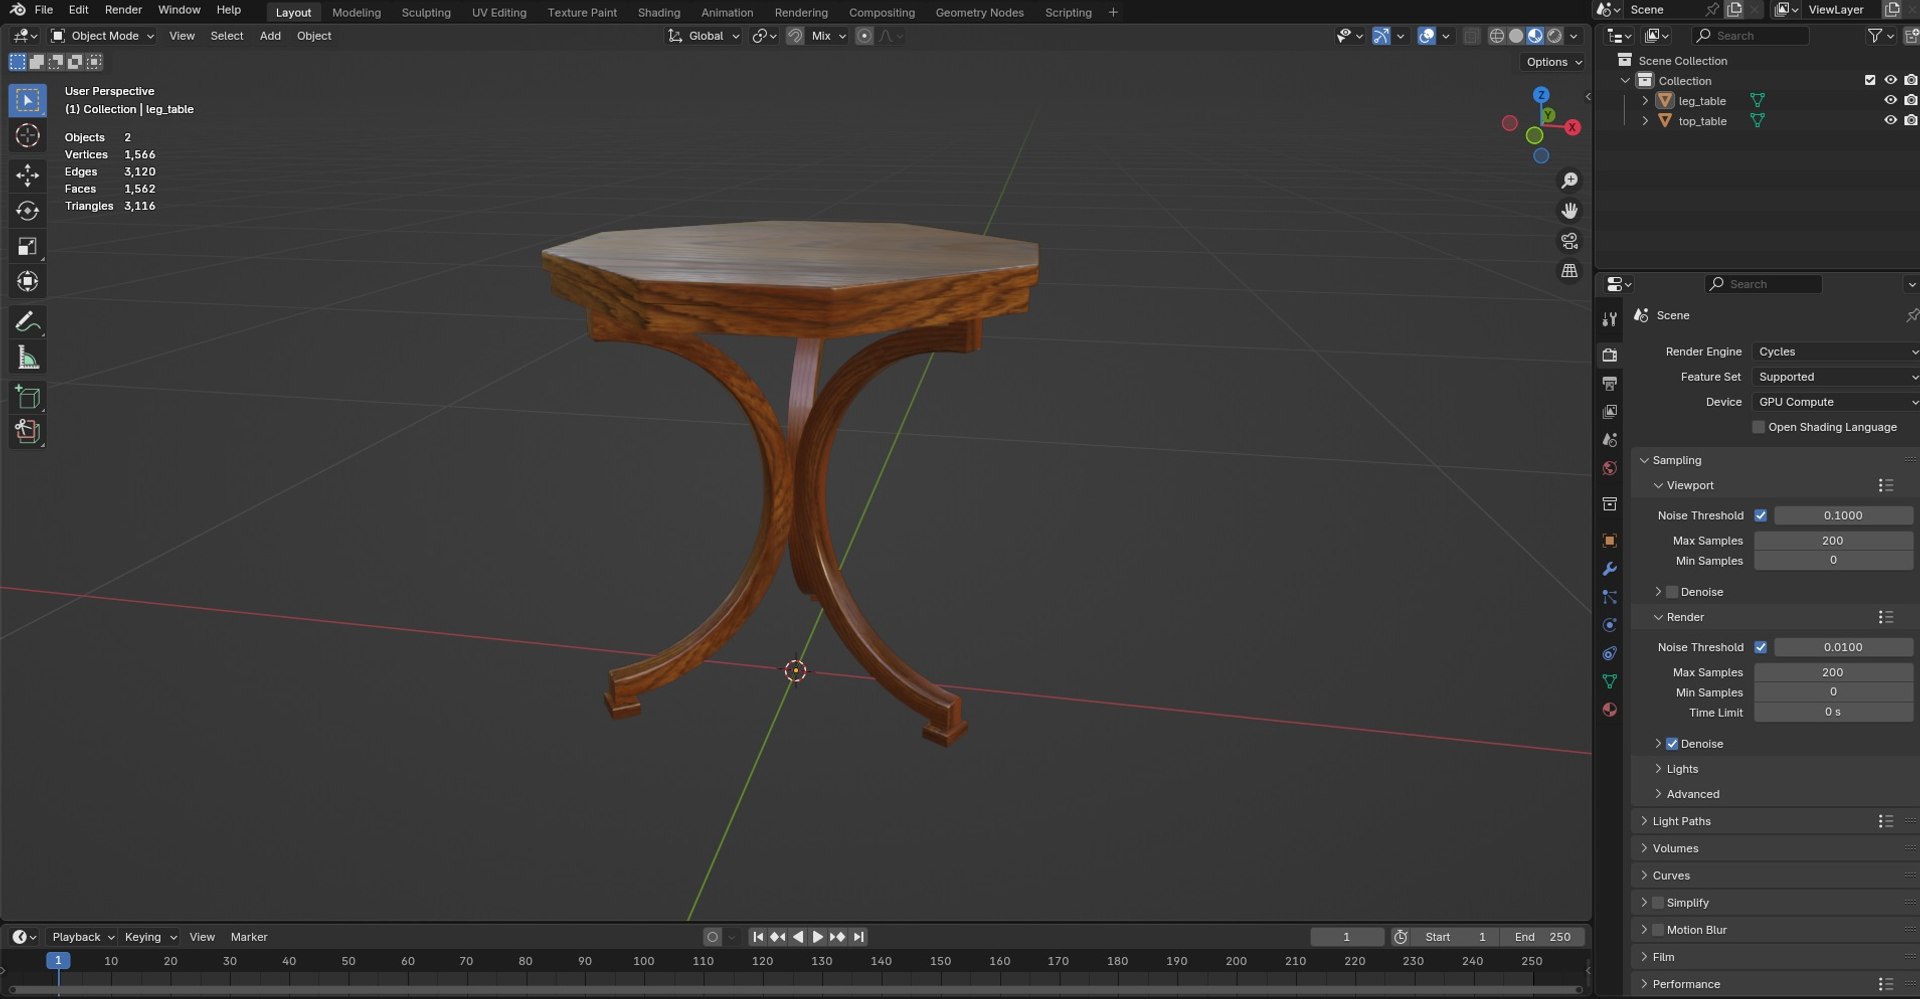Image resolution: width=1920 pixels, height=999 pixels.
Task: Select the Cursor tool in toolbar
Action: pyautogui.click(x=28, y=136)
